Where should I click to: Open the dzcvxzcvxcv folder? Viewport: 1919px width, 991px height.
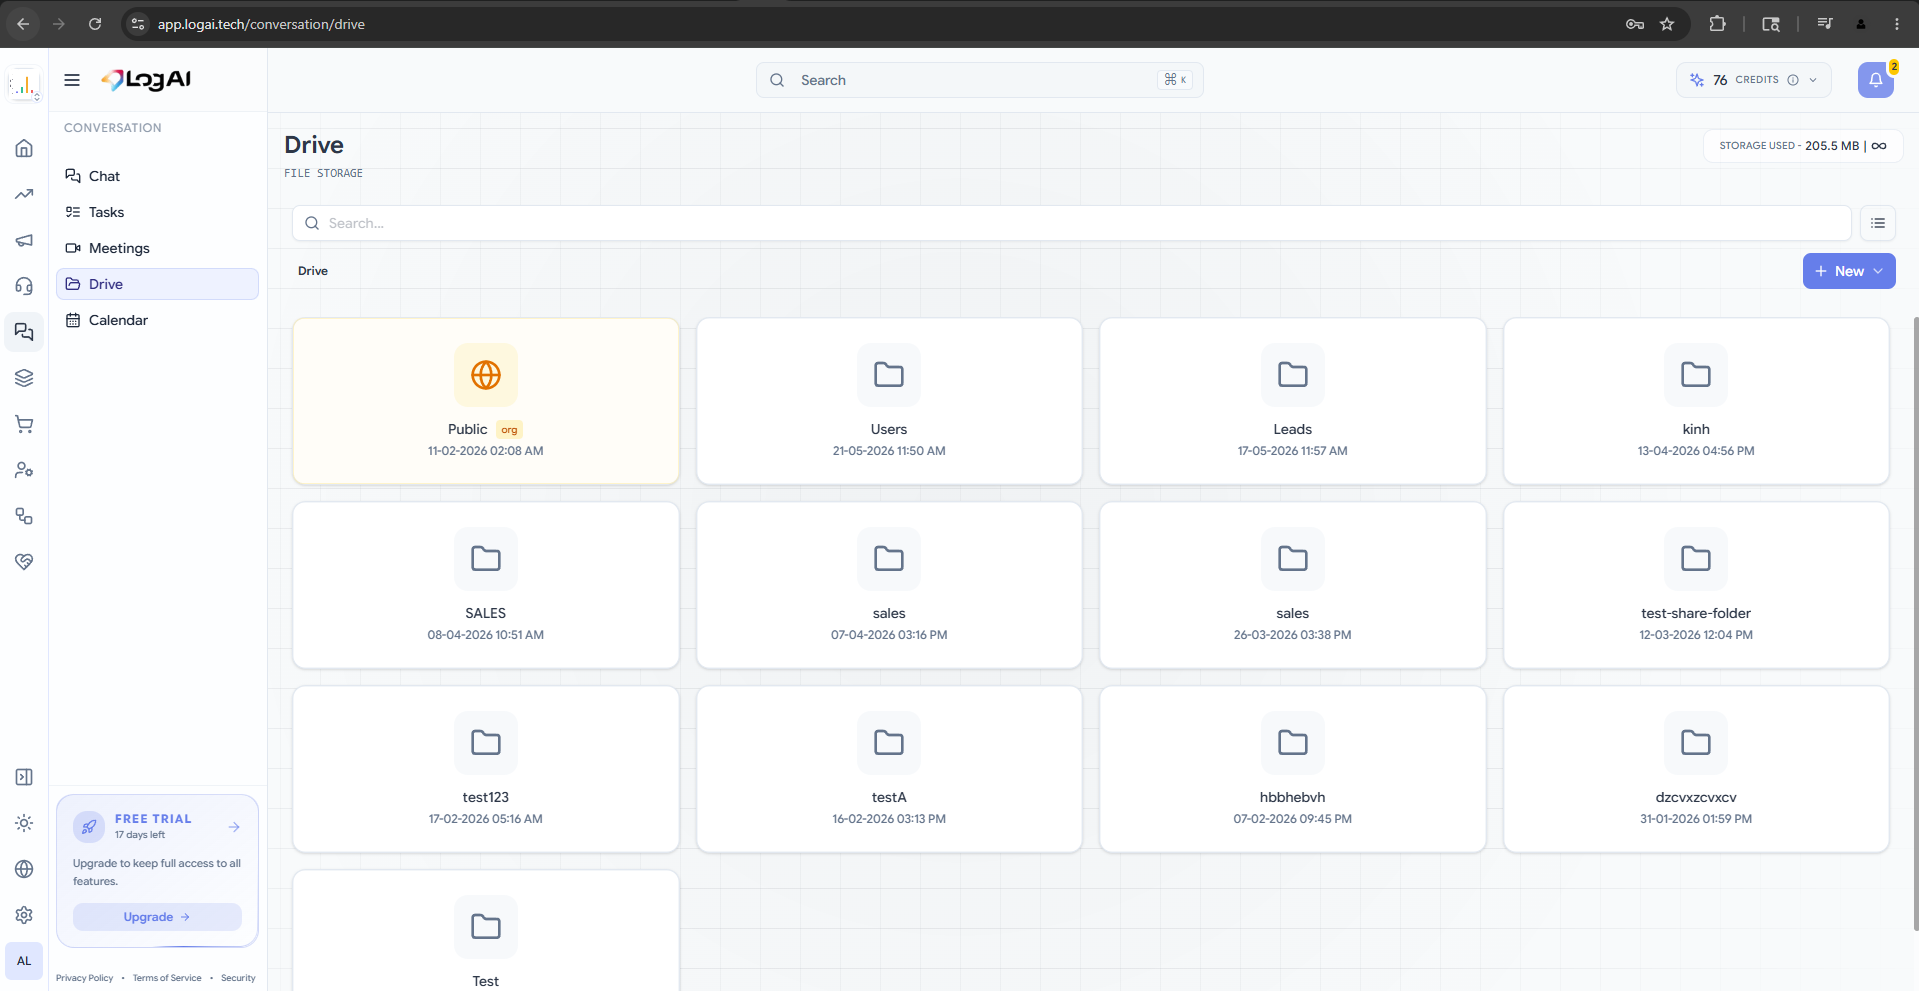(1696, 769)
